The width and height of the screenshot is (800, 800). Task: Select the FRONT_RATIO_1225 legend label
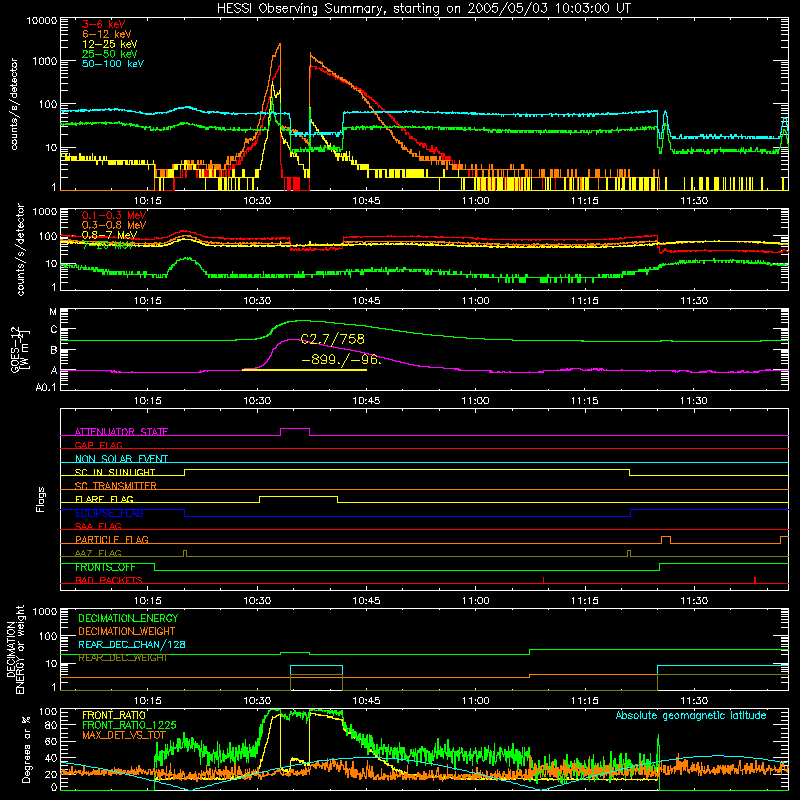[130, 725]
